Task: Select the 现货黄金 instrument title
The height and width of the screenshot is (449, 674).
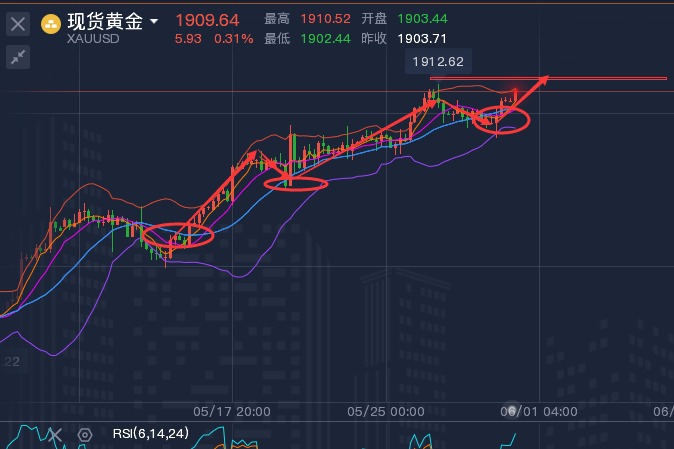Action: click(104, 21)
